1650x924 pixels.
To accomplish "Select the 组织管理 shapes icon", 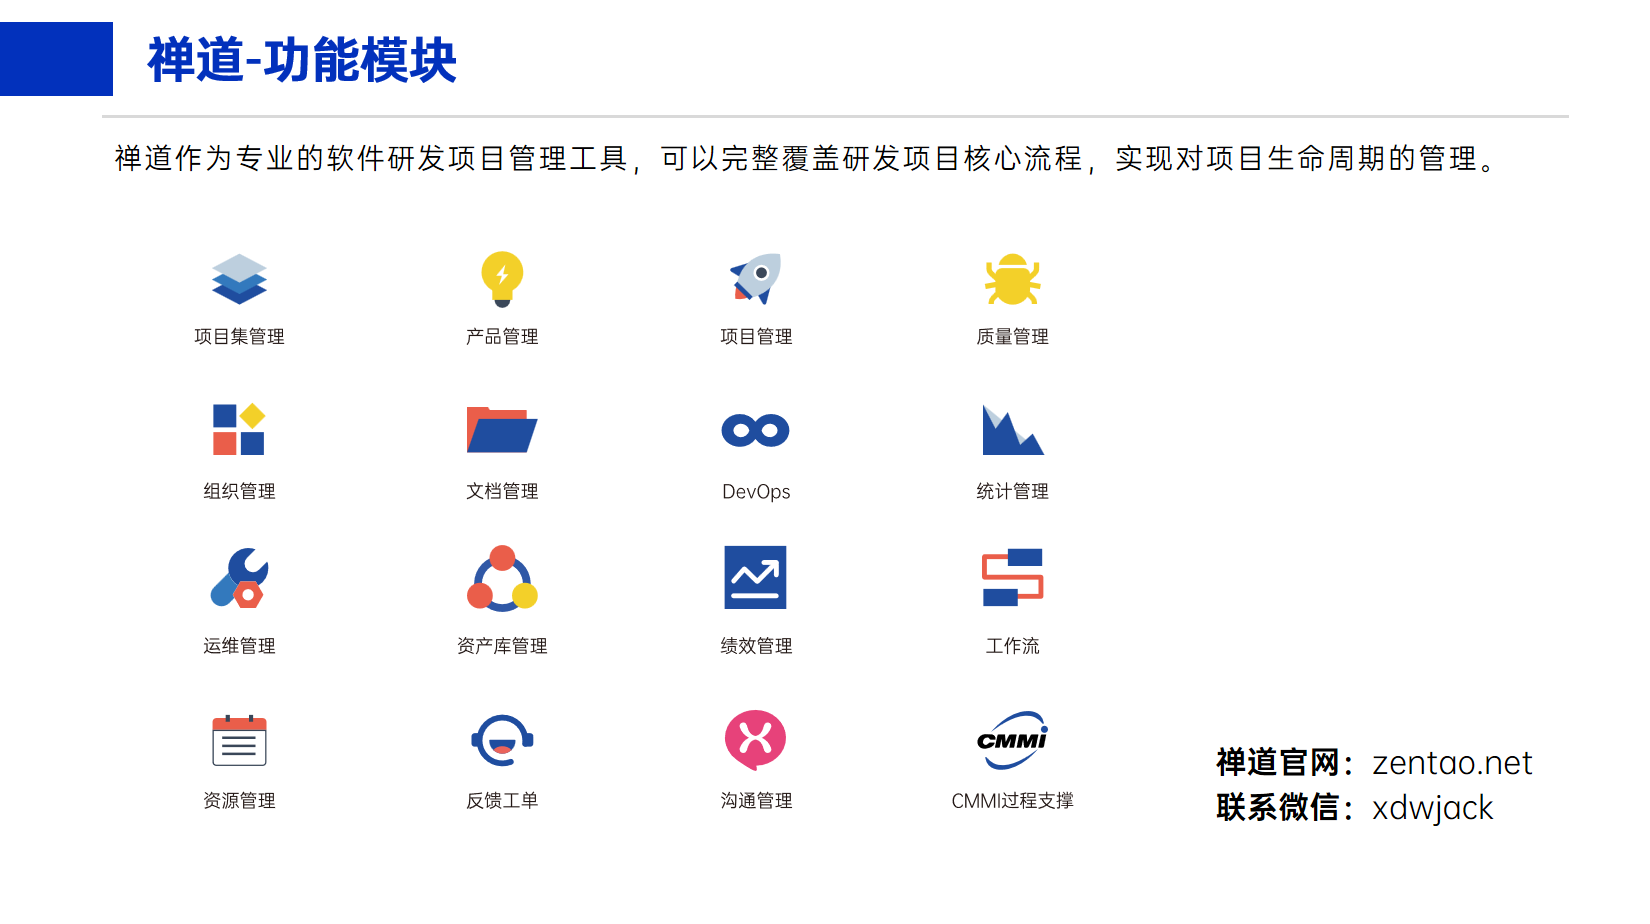I will pyautogui.click(x=237, y=432).
